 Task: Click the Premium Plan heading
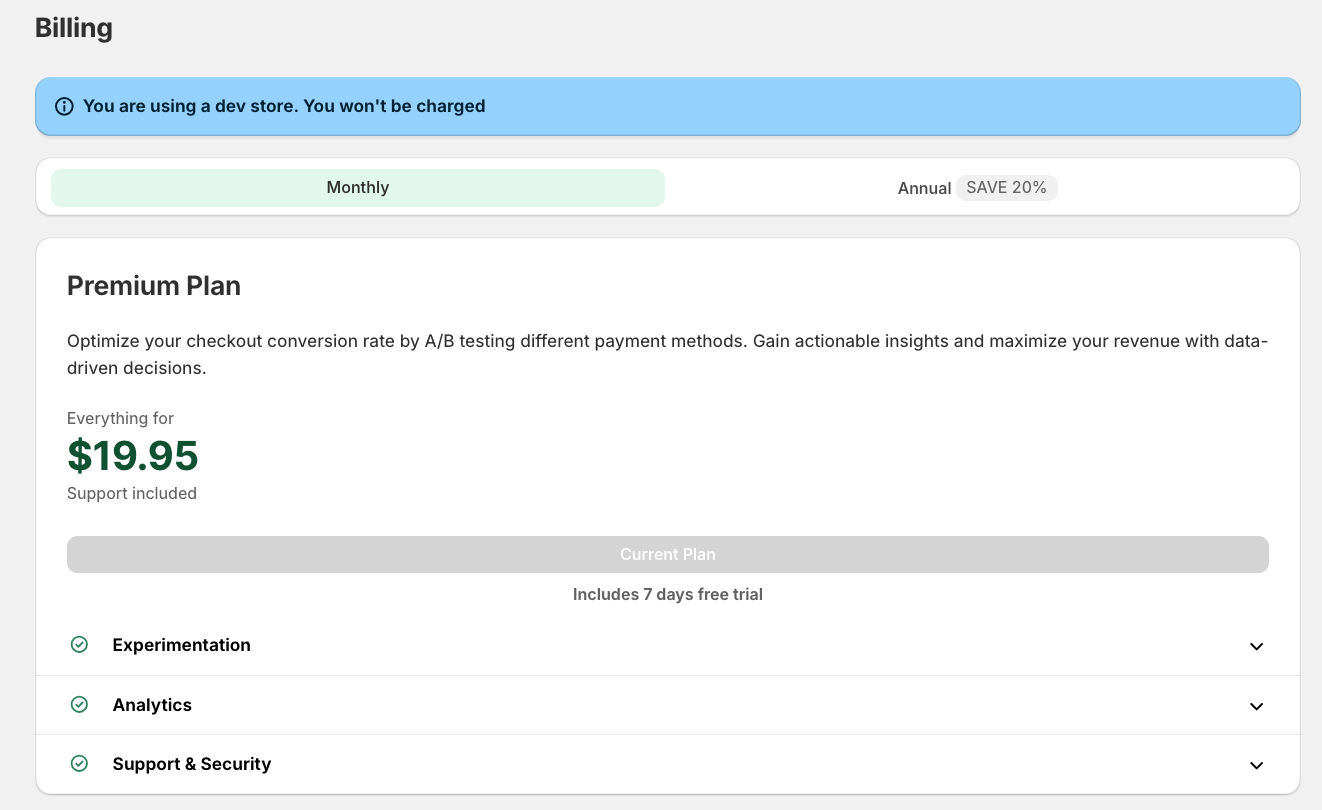(x=154, y=286)
